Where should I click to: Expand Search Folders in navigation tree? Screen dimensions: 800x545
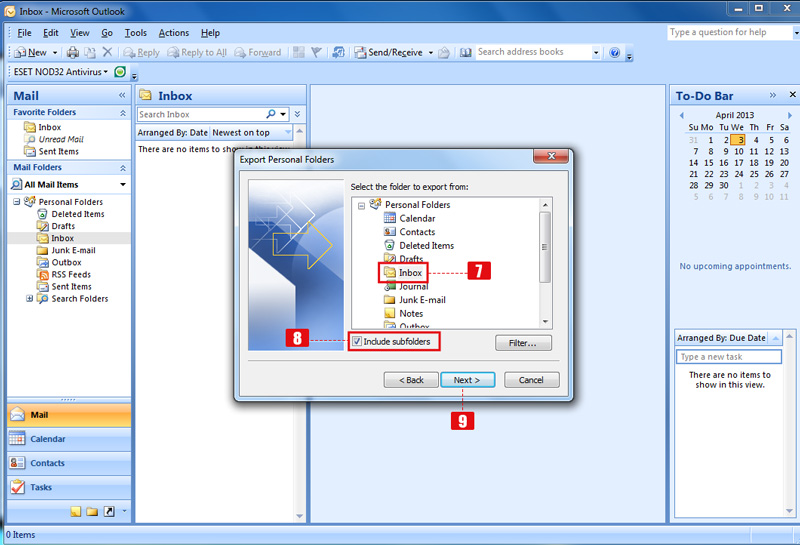click(30, 299)
